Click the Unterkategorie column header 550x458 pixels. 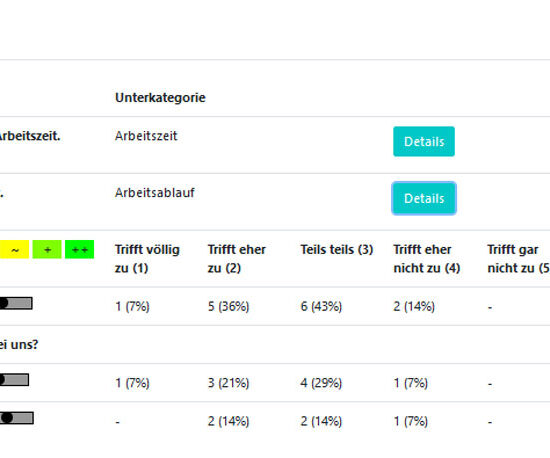click(160, 97)
